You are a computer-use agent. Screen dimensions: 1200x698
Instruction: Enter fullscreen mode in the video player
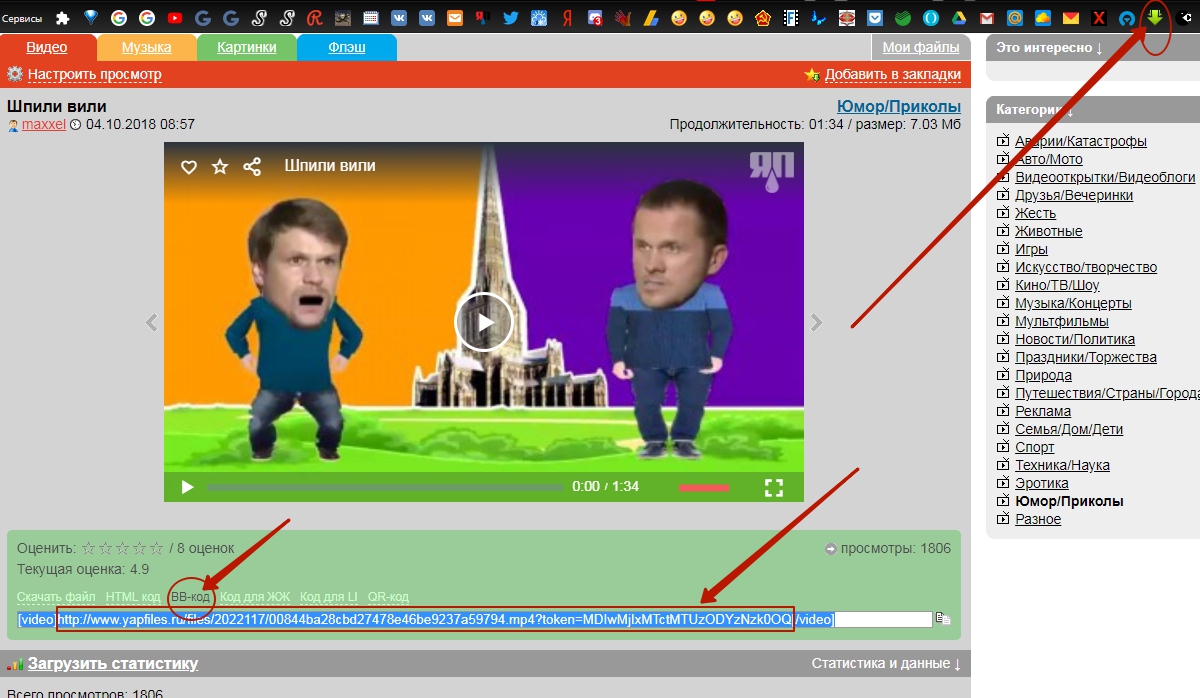(773, 487)
